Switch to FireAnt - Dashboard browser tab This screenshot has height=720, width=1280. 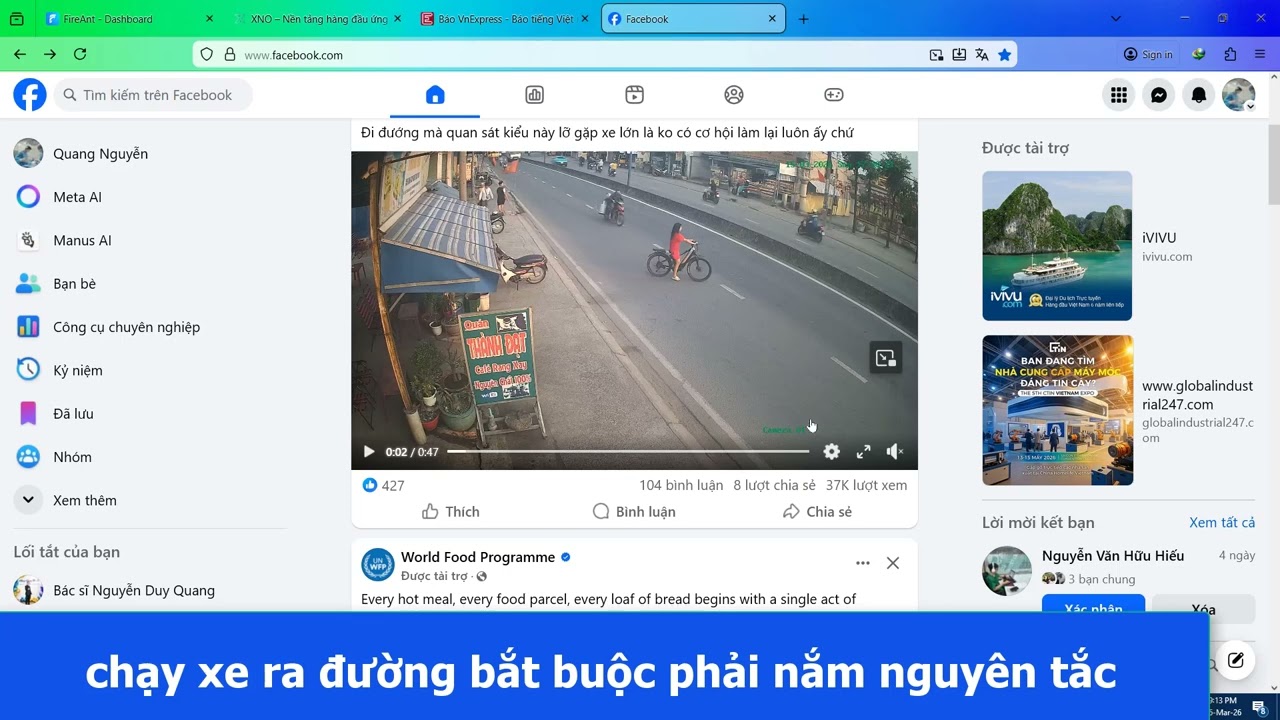click(x=129, y=19)
